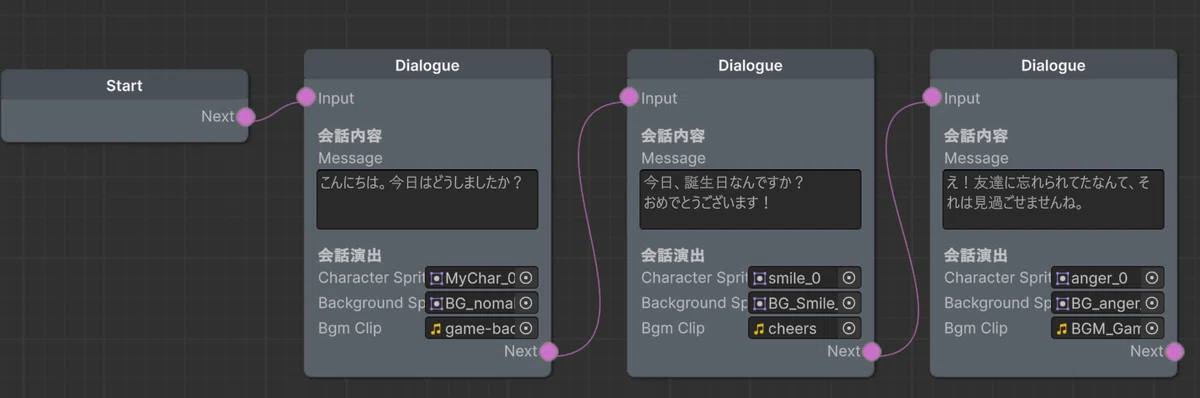Click Next output port of first Dialogue node

[548, 351]
